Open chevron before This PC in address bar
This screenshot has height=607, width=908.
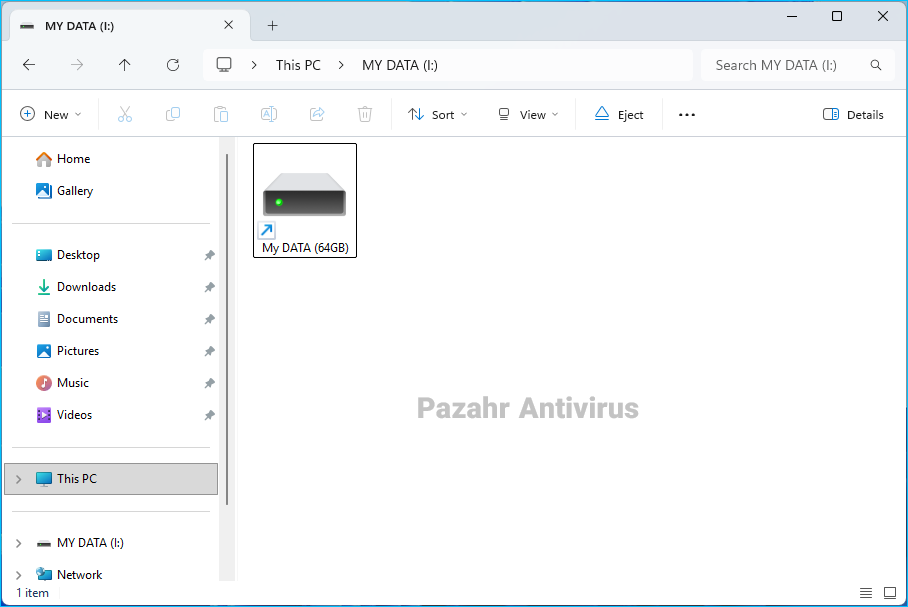(254, 65)
